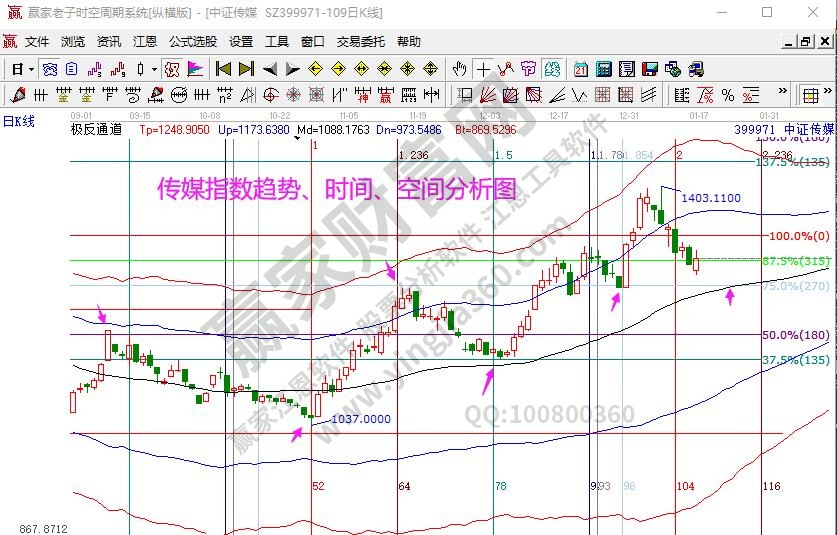
Task: Select the crosshair cursor tool
Action: (x=484, y=69)
